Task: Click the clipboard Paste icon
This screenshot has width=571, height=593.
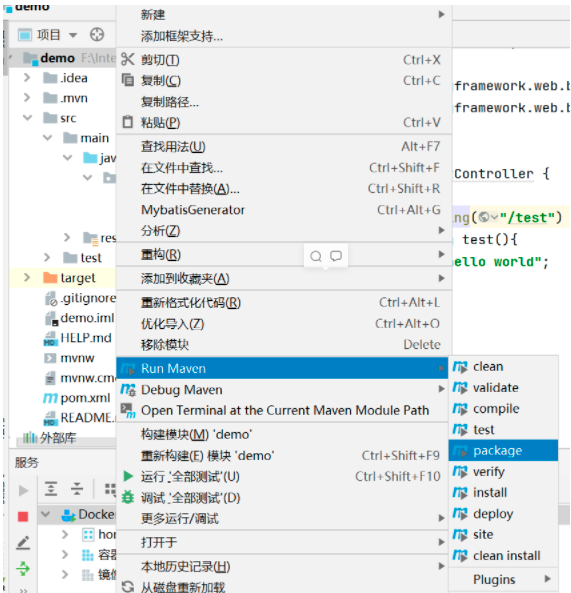Action: (128, 122)
